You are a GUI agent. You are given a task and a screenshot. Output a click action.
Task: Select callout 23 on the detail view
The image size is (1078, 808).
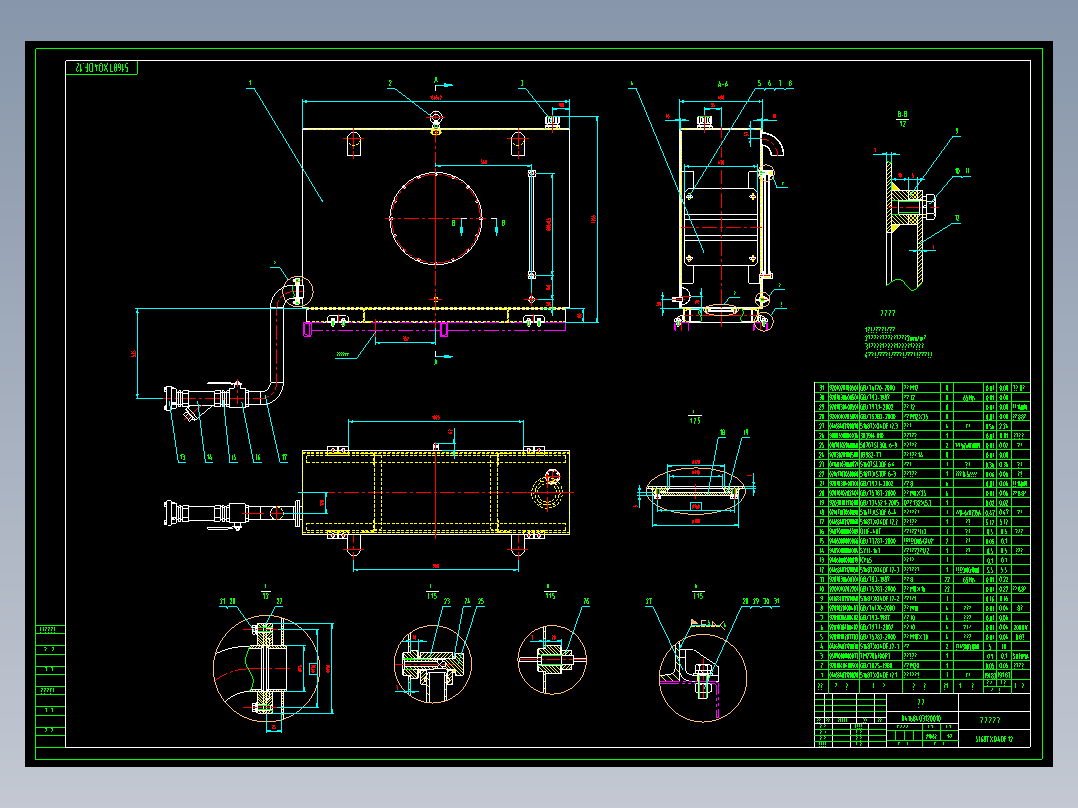tap(447, 602)
